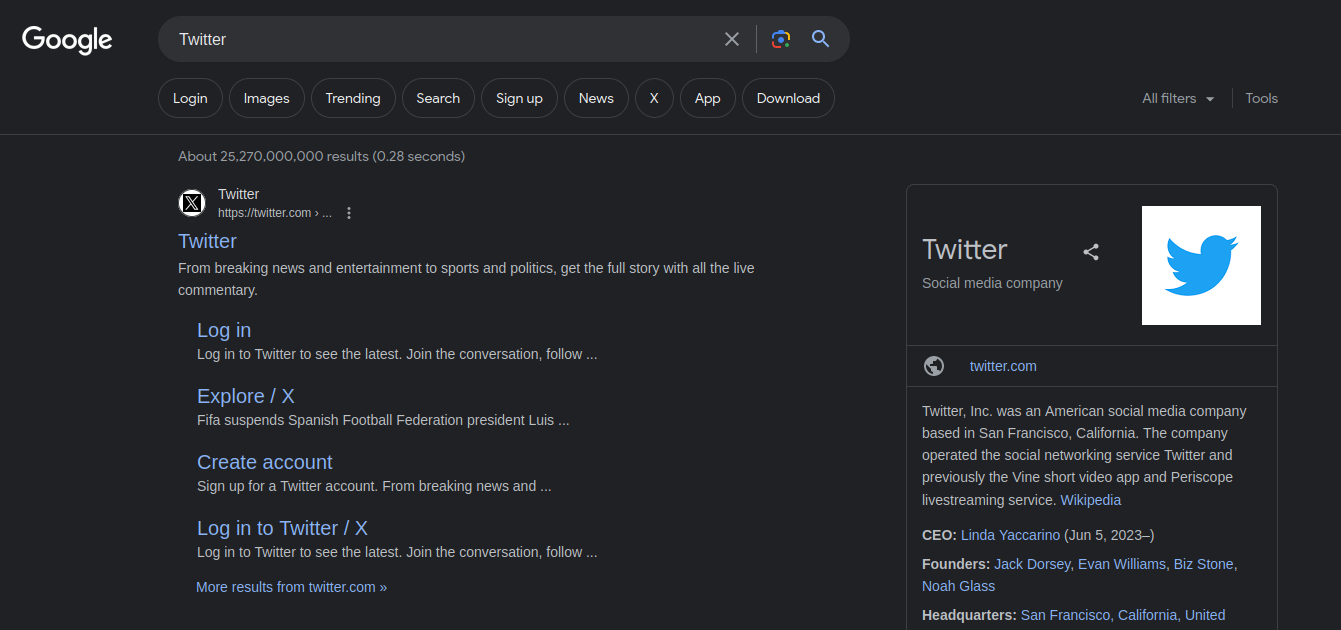Open the three-dot menu beside twitter.com URL
The image size is (1341, 630).
[349, 213]
